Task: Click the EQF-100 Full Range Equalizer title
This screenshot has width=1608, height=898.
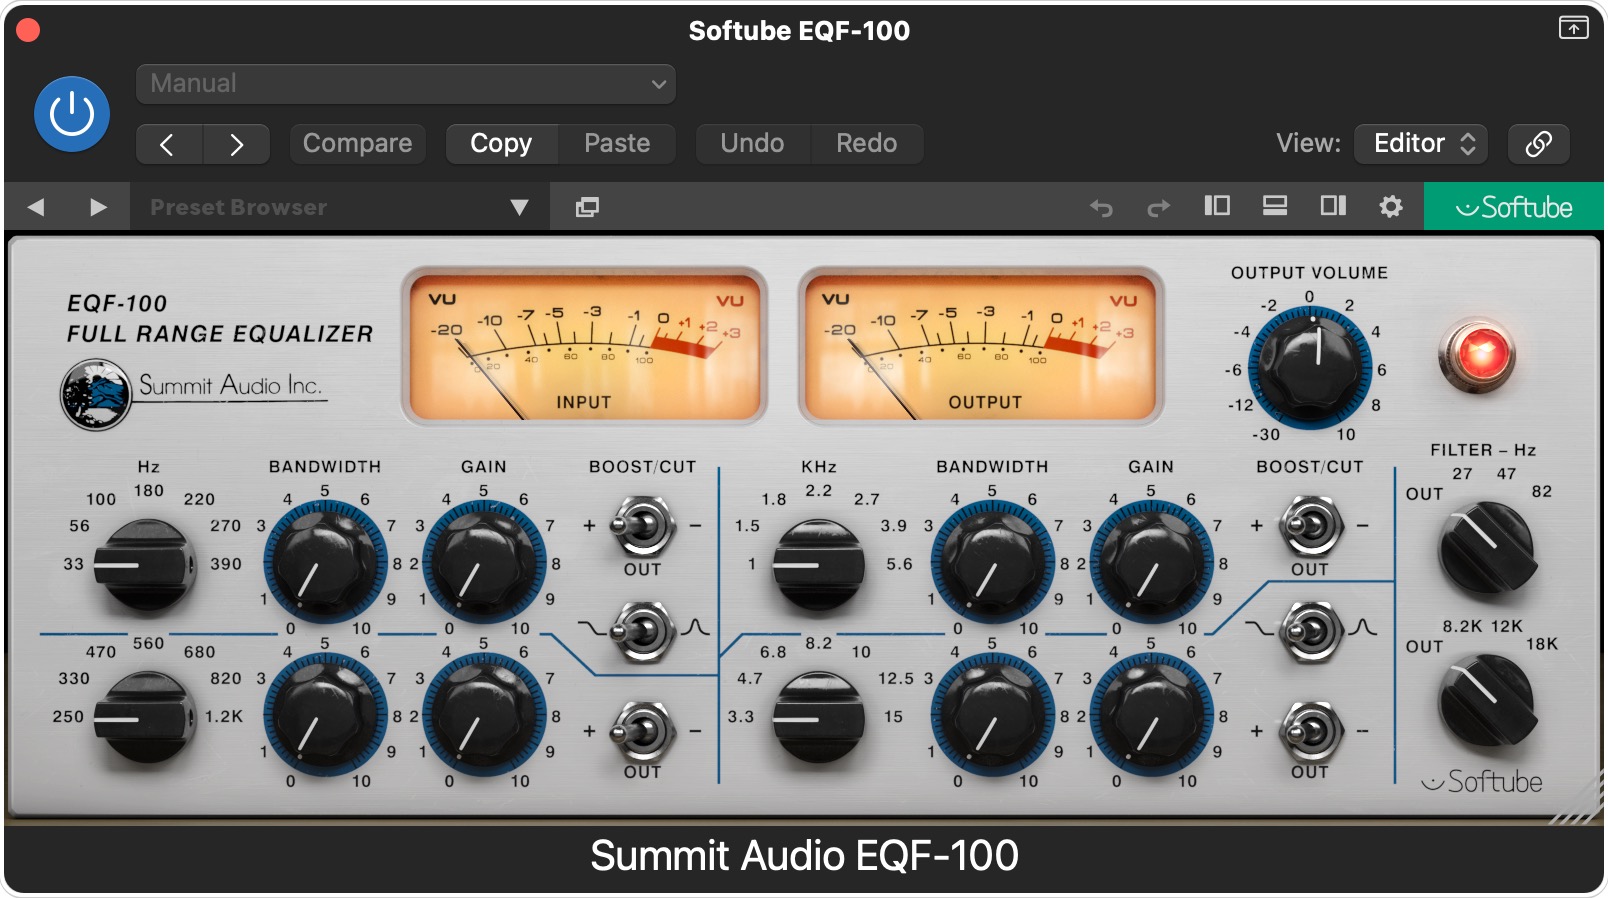Action: point(219,319)
